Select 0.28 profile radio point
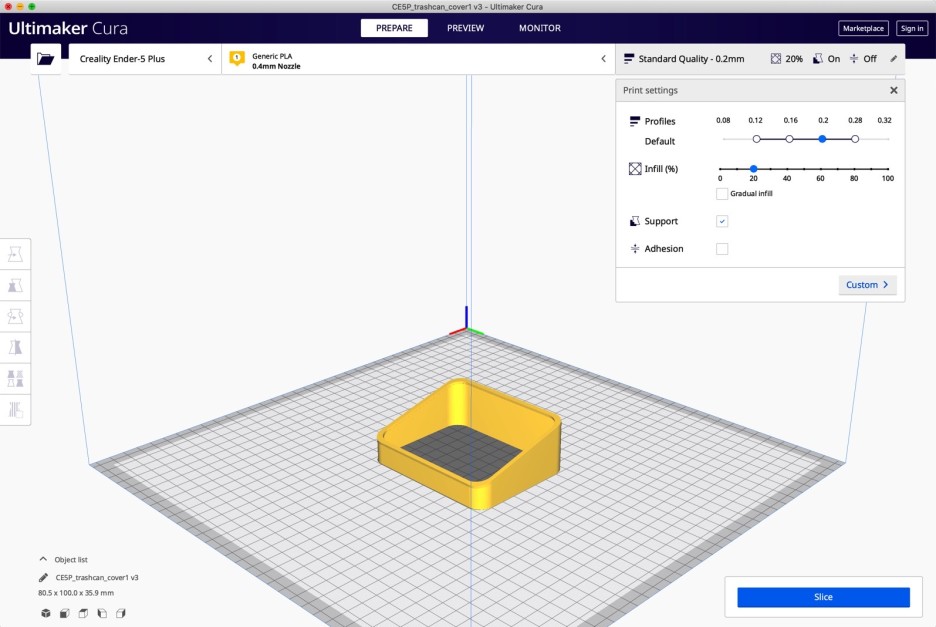Screen dimensions: 936x627 pos(855,139)
